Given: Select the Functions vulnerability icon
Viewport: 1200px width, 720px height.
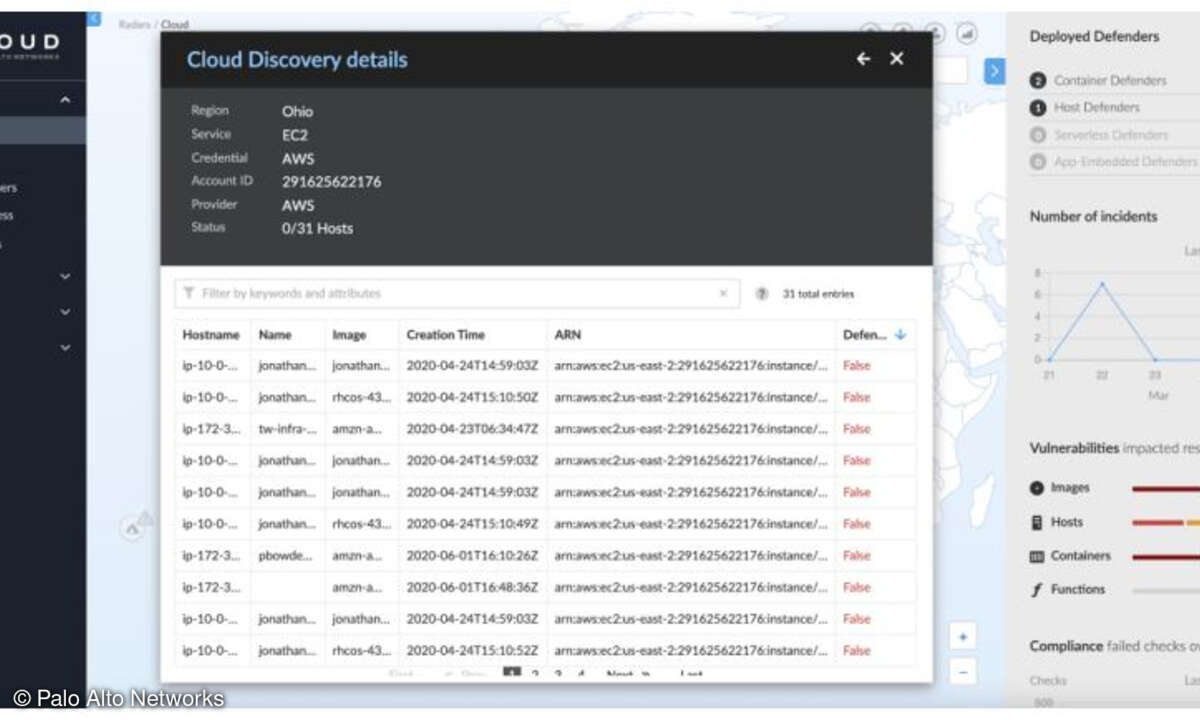Looking at the screenshot, I should [1037, 590].
